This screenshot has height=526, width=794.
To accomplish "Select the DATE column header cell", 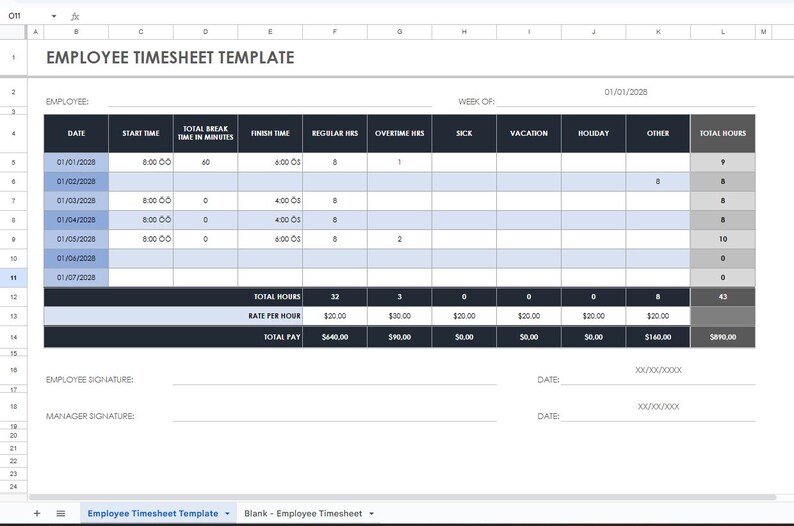I will (76, 134).
